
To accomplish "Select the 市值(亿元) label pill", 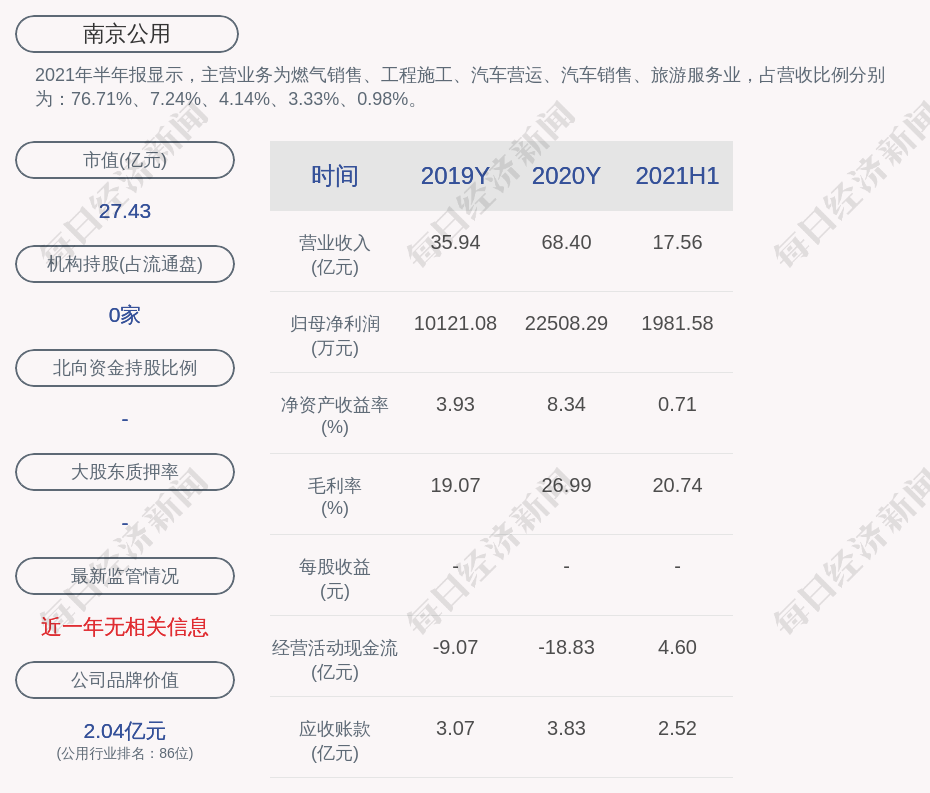I will click(x=125, y=160).
